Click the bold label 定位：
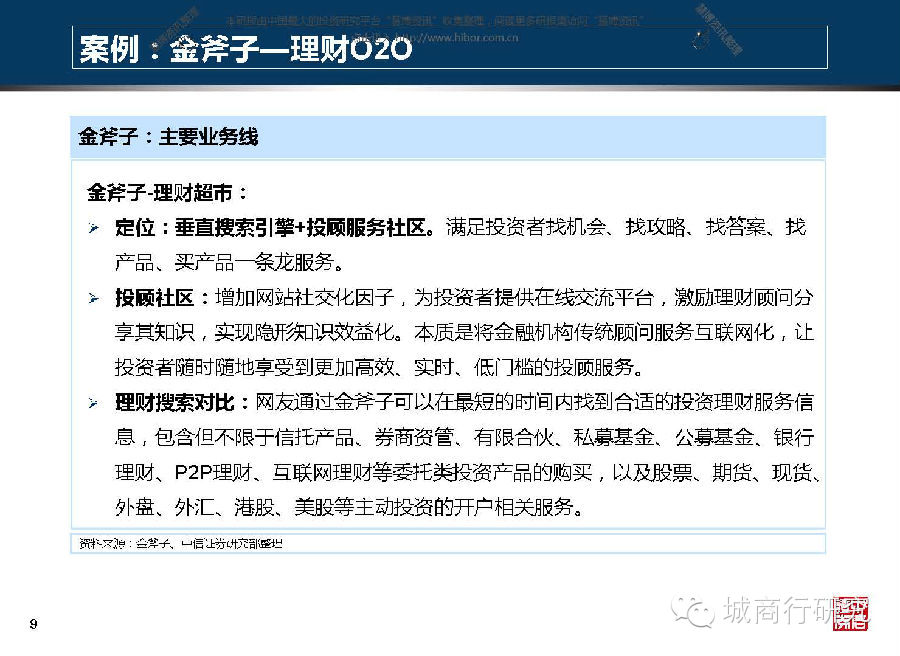 pyautogui.click(x=143, y=228)
